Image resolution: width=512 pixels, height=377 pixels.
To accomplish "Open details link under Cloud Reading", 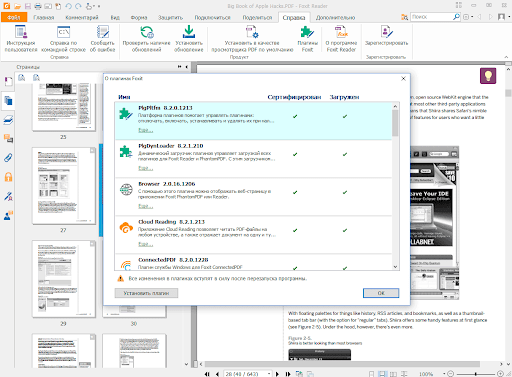I will (146, 244).
